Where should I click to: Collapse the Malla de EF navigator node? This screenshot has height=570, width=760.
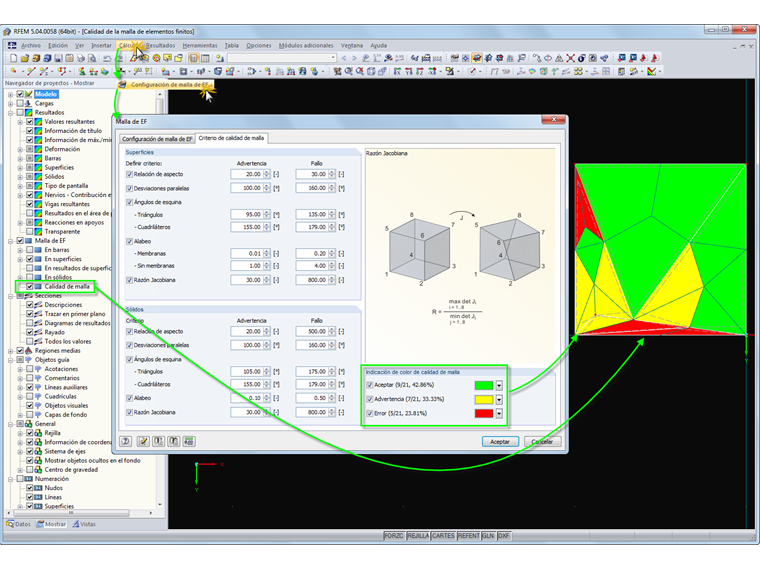10,241
